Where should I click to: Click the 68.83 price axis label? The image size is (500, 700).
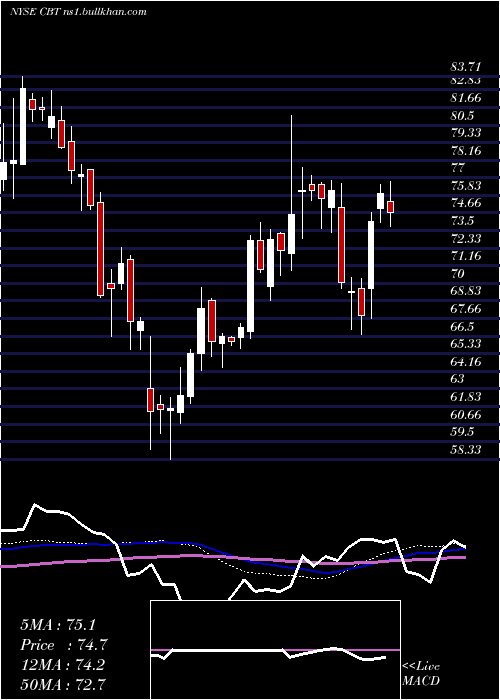point(466,291)
